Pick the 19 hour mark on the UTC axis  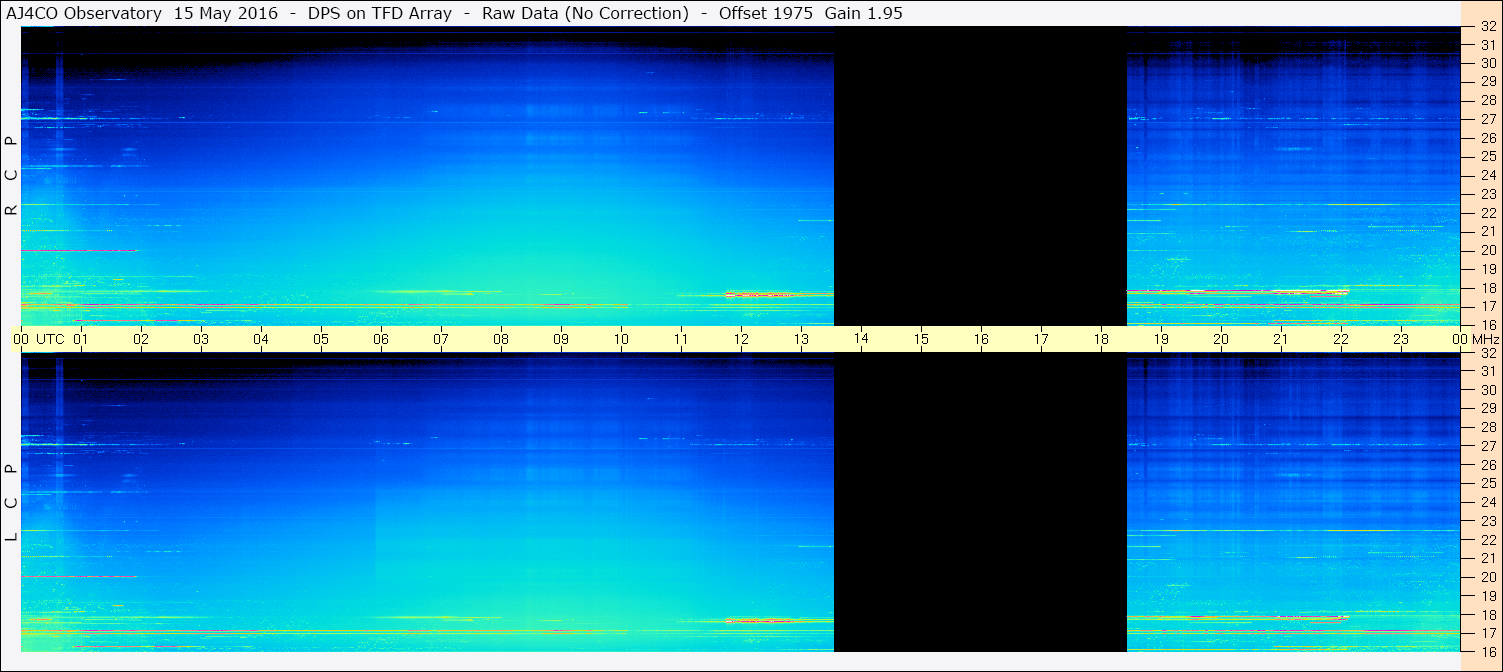(1161, 339)
